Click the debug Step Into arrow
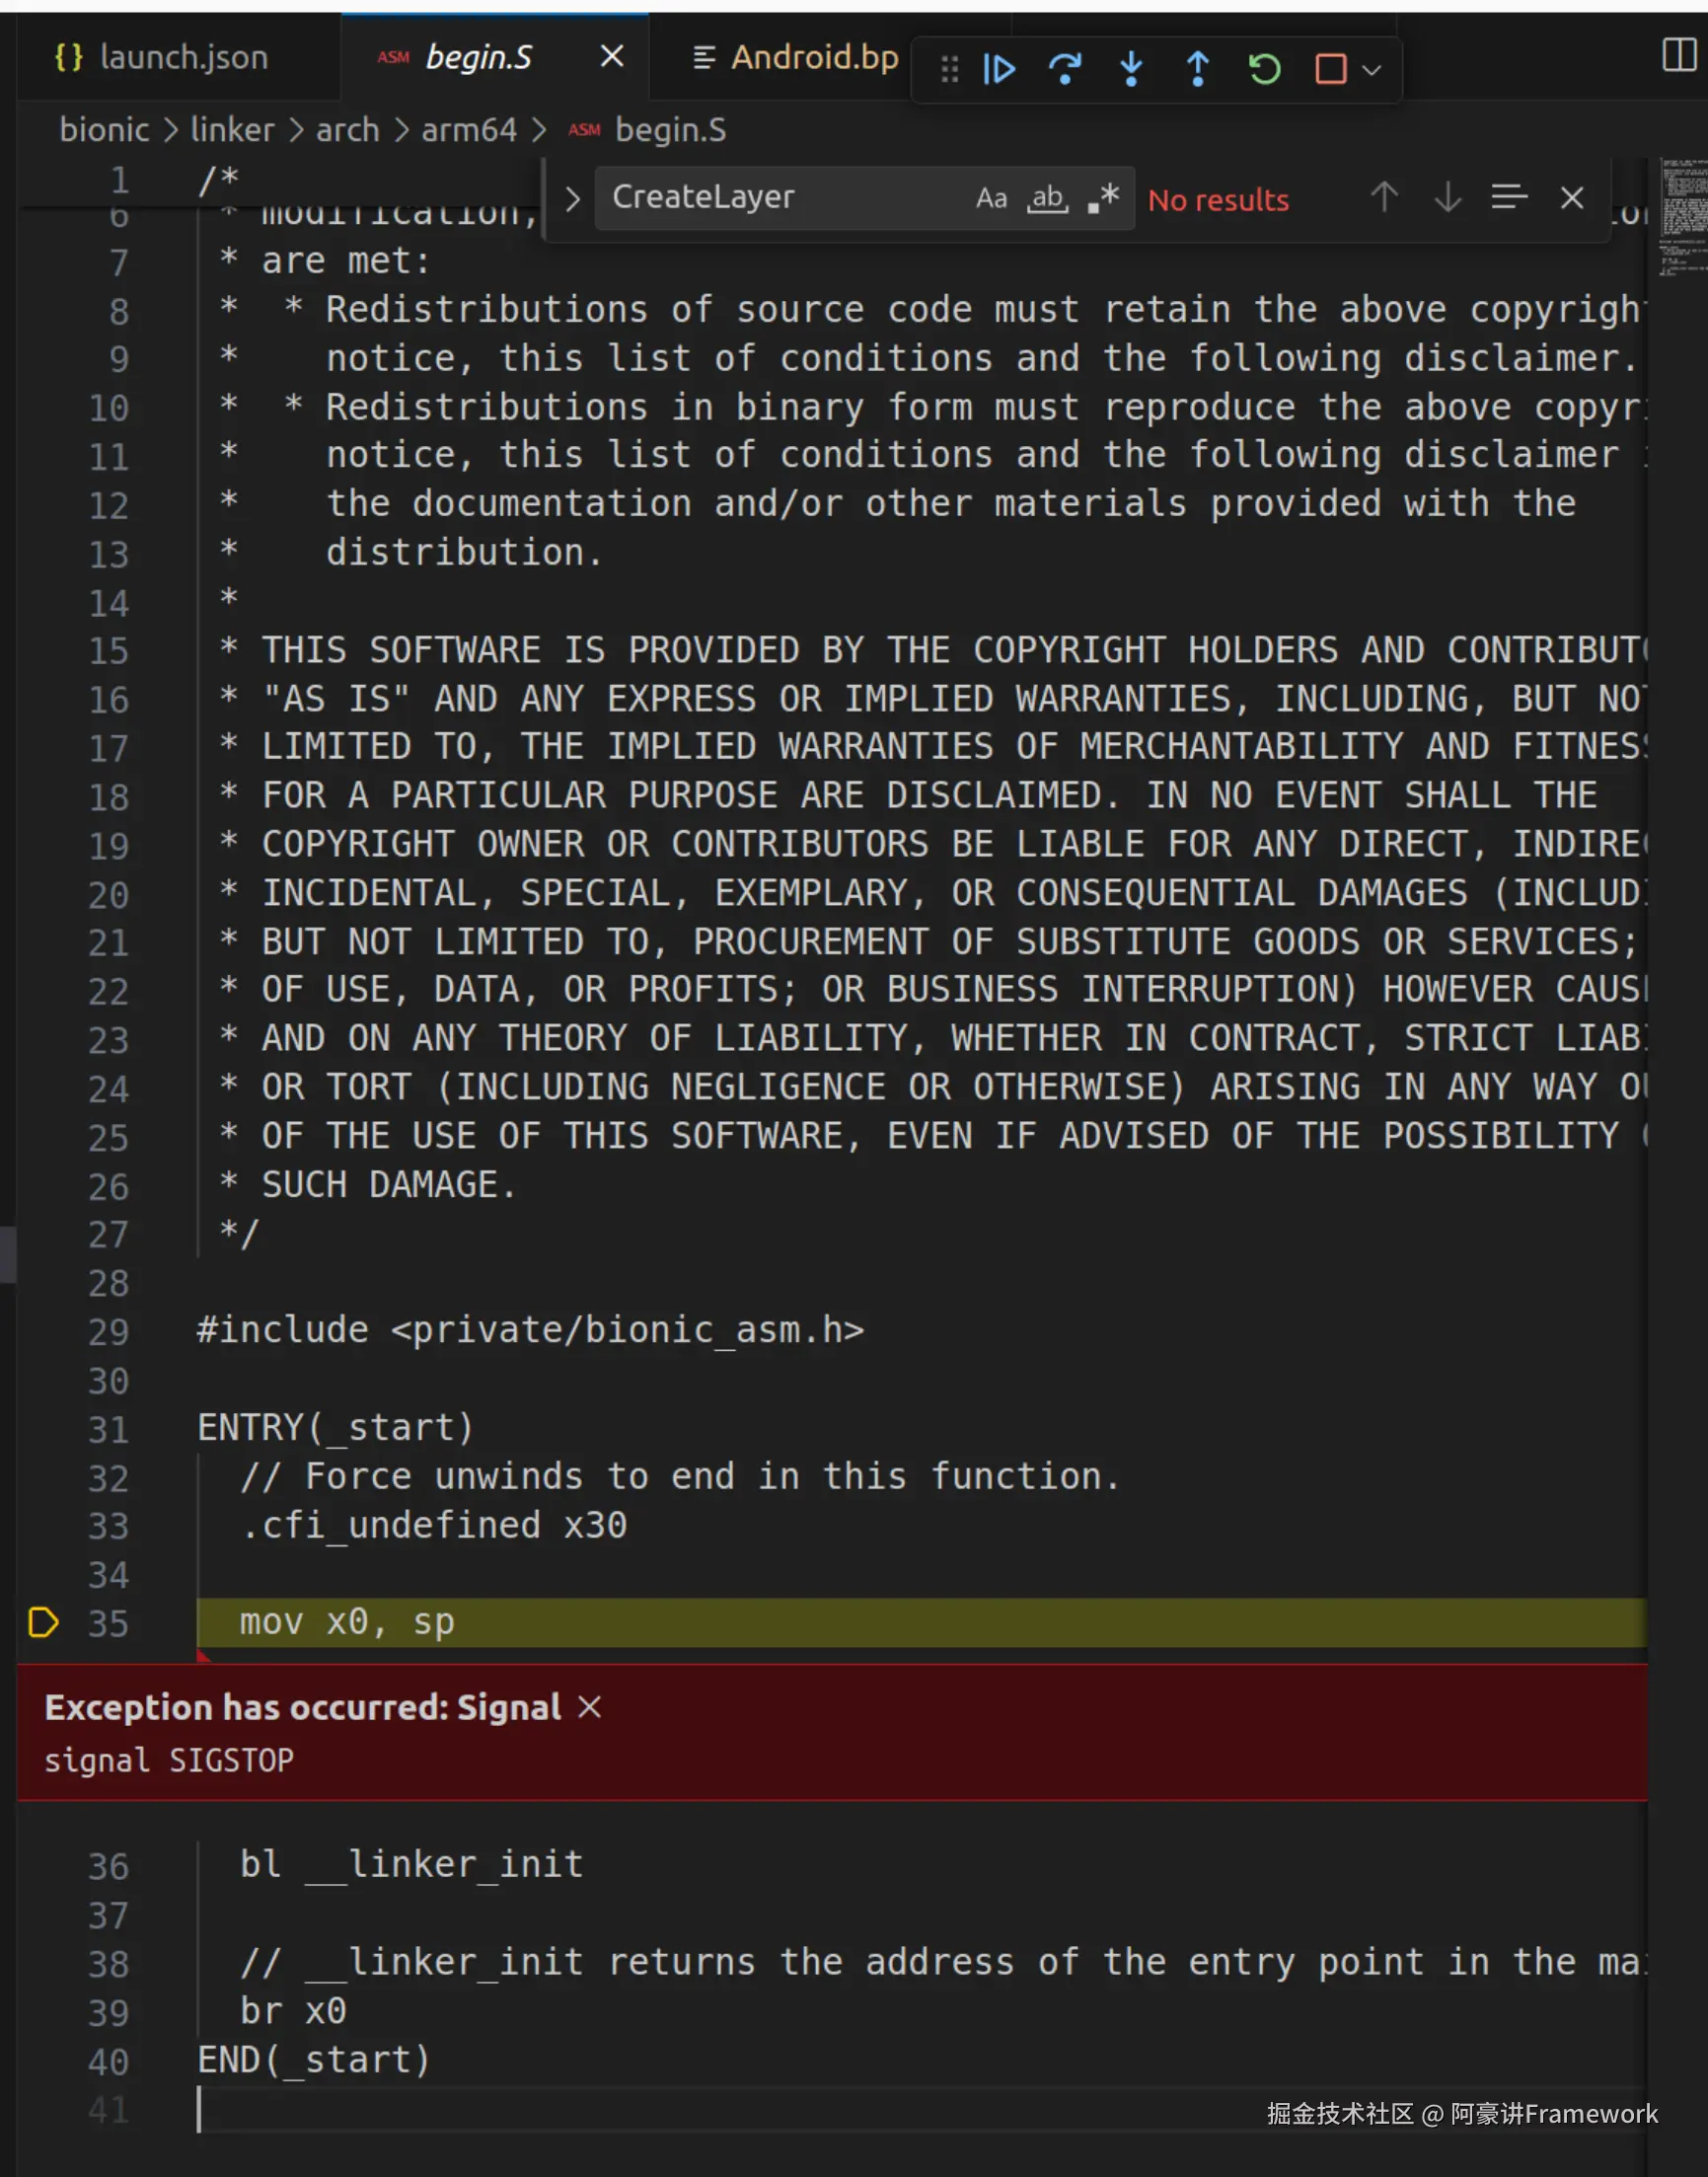 [x=1131, y=69]
